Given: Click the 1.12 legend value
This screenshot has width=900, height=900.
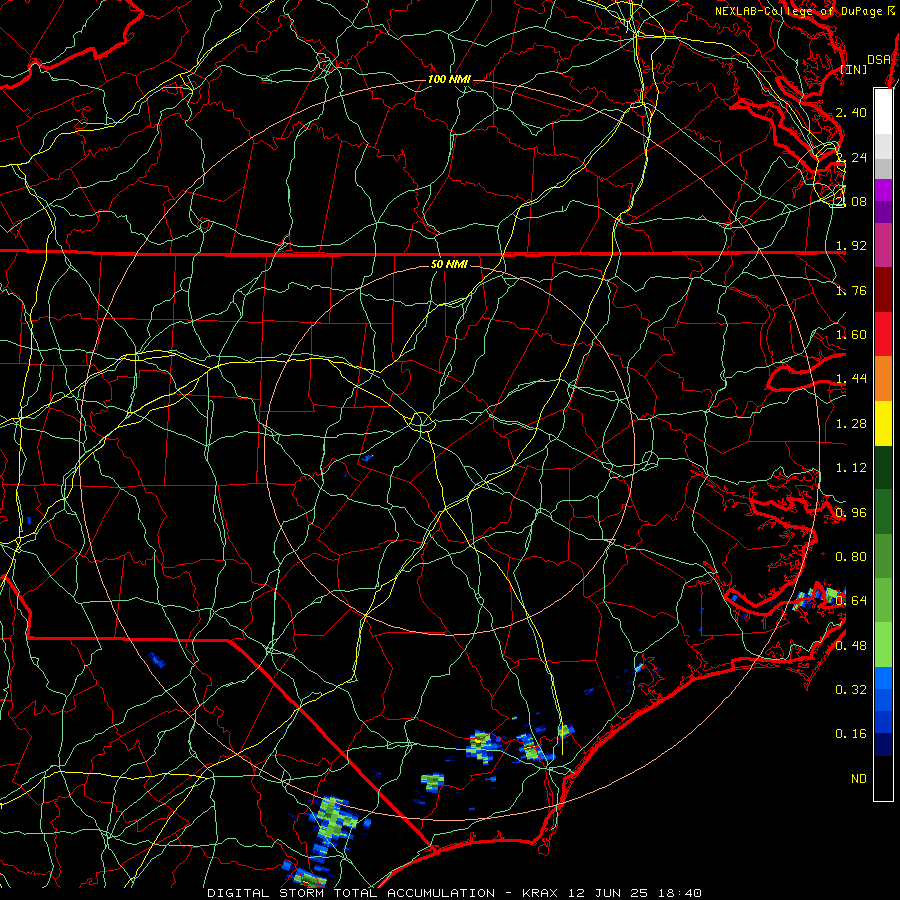Looking at the screenshot, I should (x=851, y=468).
